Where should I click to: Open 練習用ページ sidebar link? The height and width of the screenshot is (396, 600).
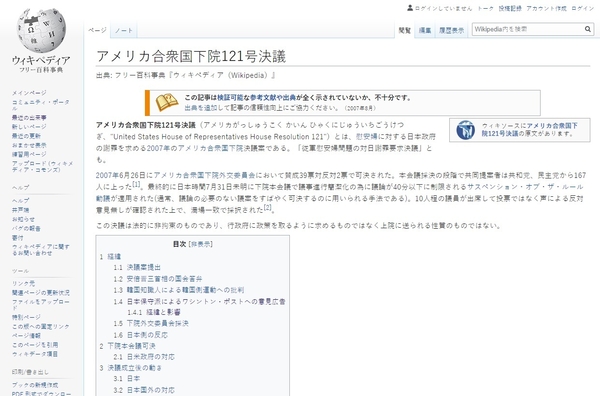click(x=29, y=154)
